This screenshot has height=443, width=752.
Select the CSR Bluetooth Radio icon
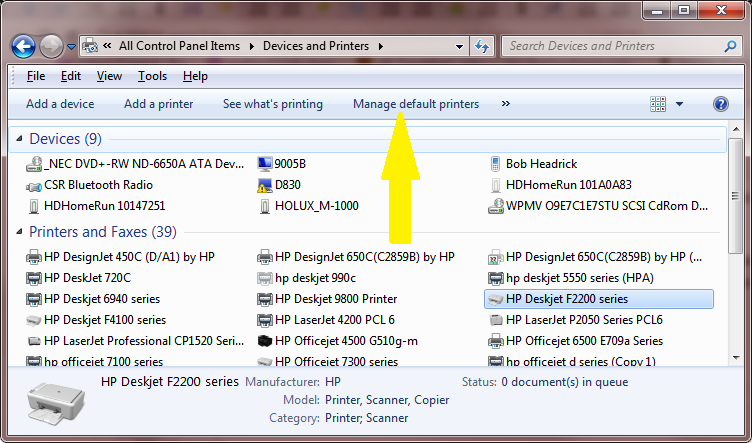tap(34, 186)
